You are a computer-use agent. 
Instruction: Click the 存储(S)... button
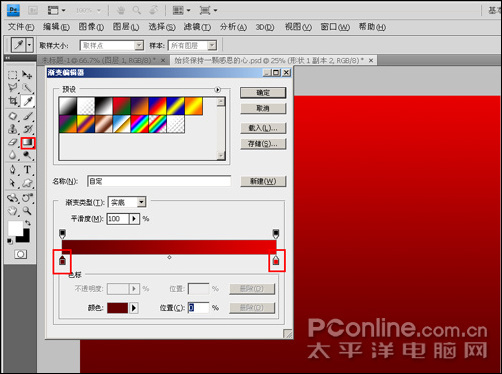[x=263, y=144]
